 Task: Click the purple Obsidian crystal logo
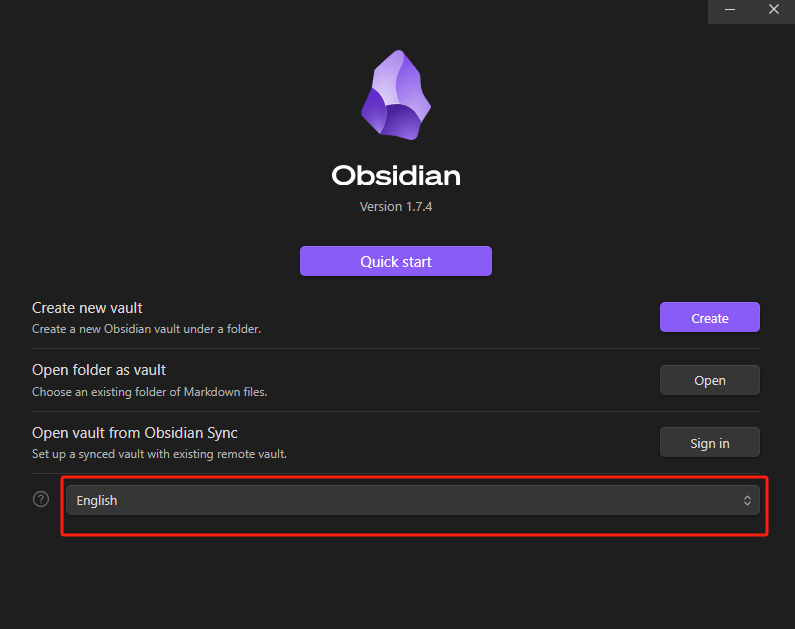[x=396, y=96]
